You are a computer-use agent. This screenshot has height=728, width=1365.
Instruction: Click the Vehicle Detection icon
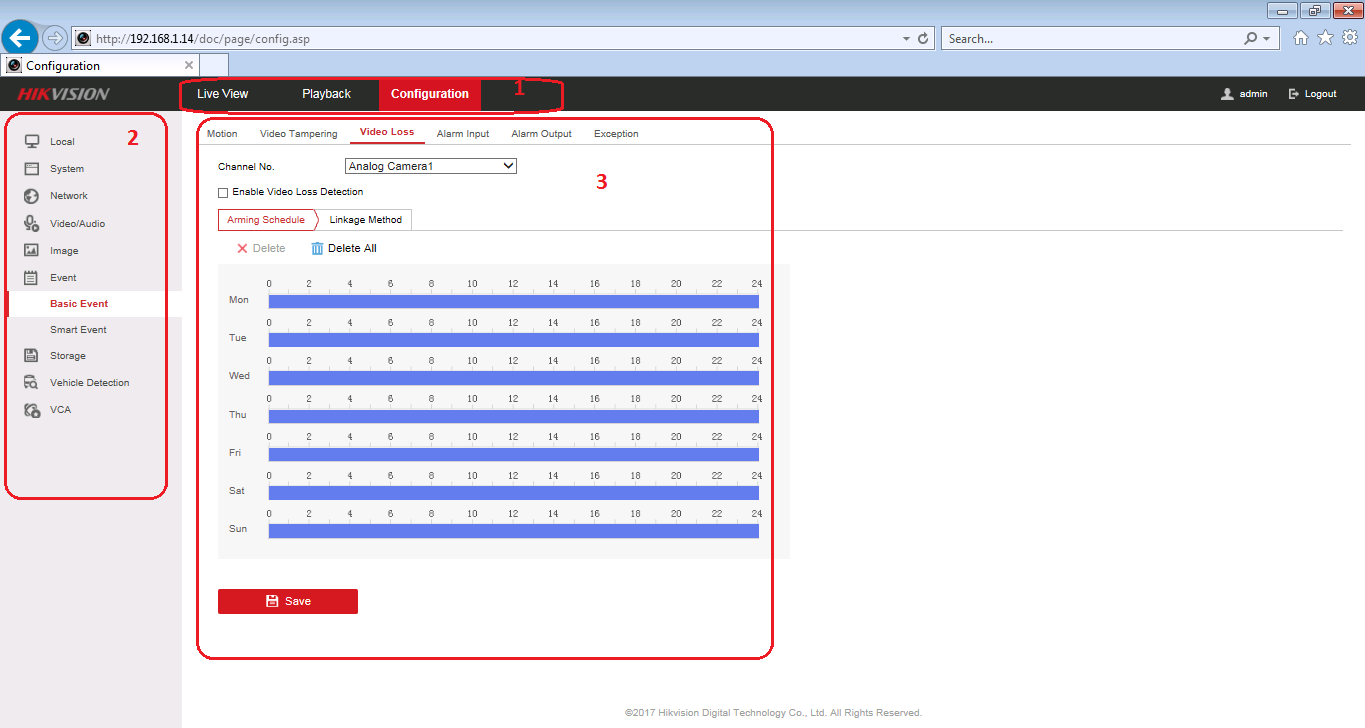(x=31, y=383)
